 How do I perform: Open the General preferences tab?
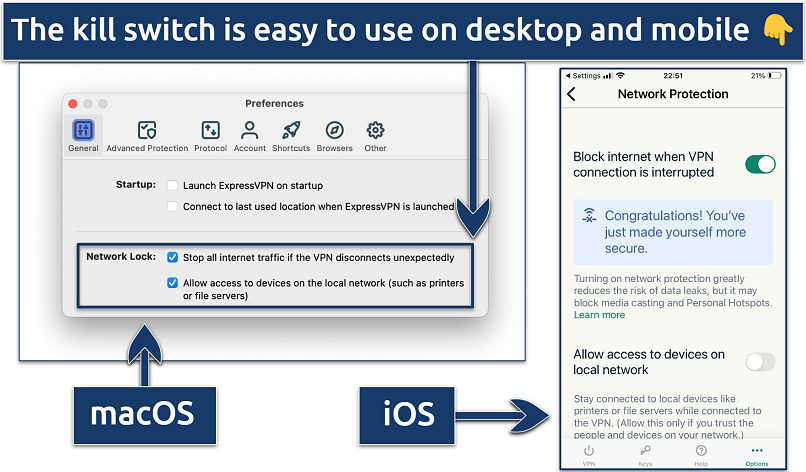[83, 135]
